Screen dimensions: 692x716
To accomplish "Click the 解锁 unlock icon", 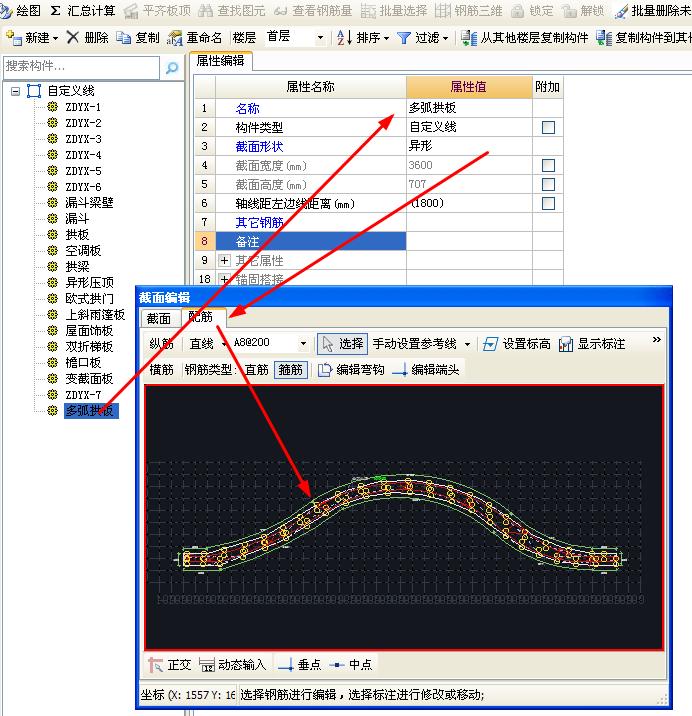I will (569, 11).
